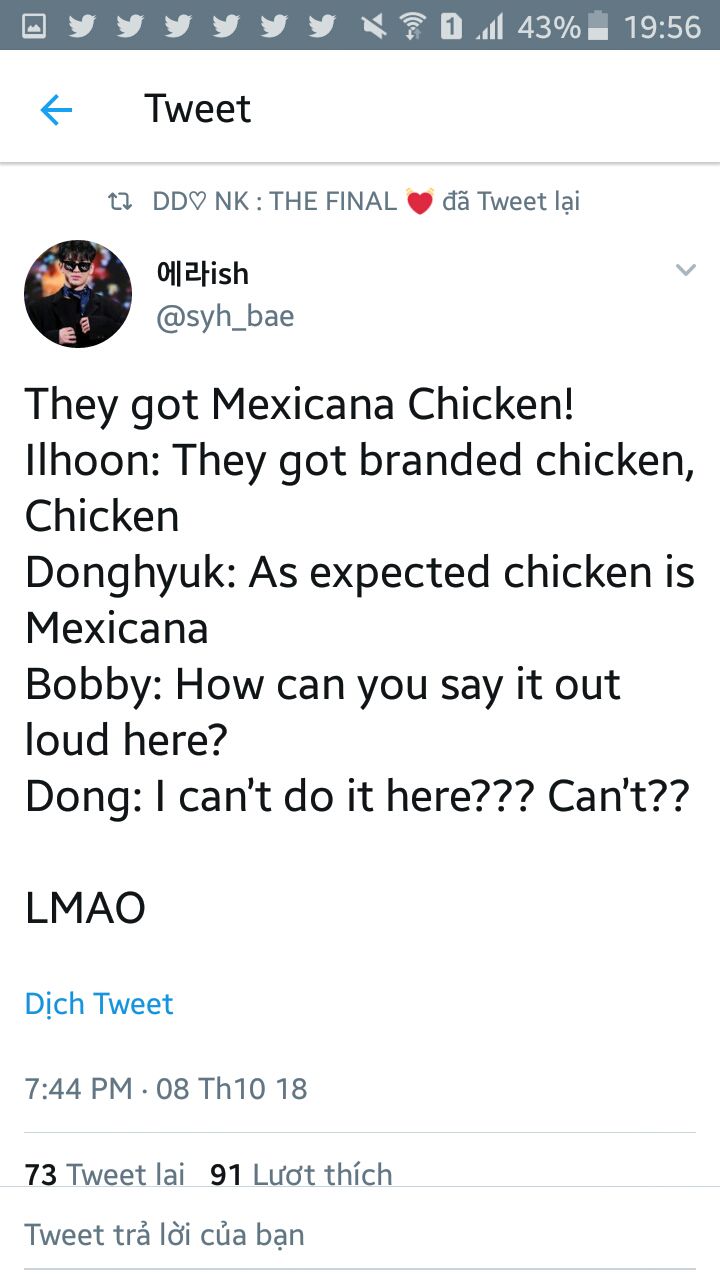Tap the 에라ish display name
Image resolution: width=720 pixels, height=1280 pixels.
(x=202, y=273)
